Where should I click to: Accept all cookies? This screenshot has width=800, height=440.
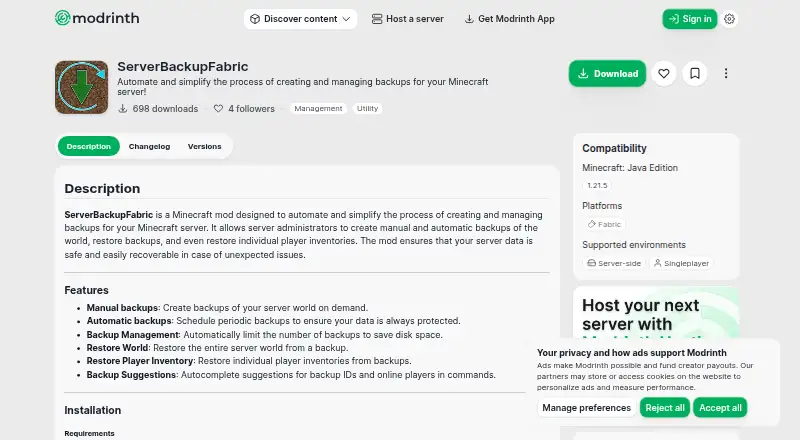click(720, 408)
